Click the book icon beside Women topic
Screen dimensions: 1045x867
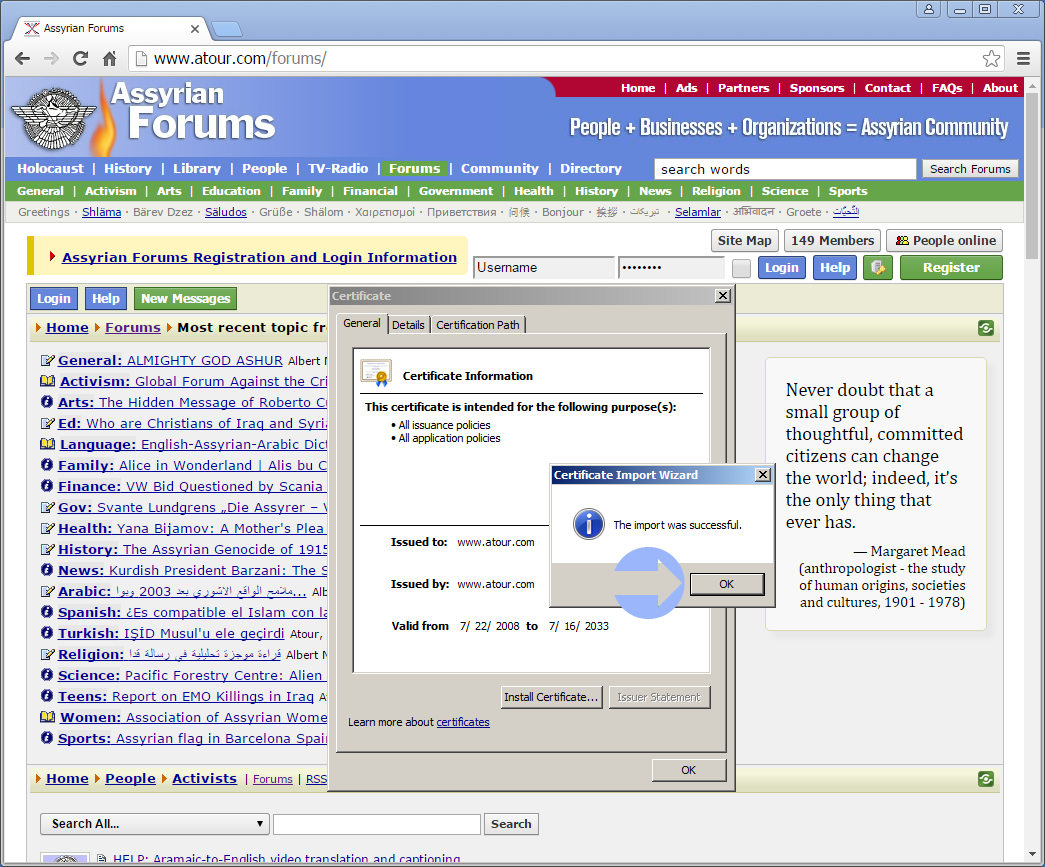47,717
